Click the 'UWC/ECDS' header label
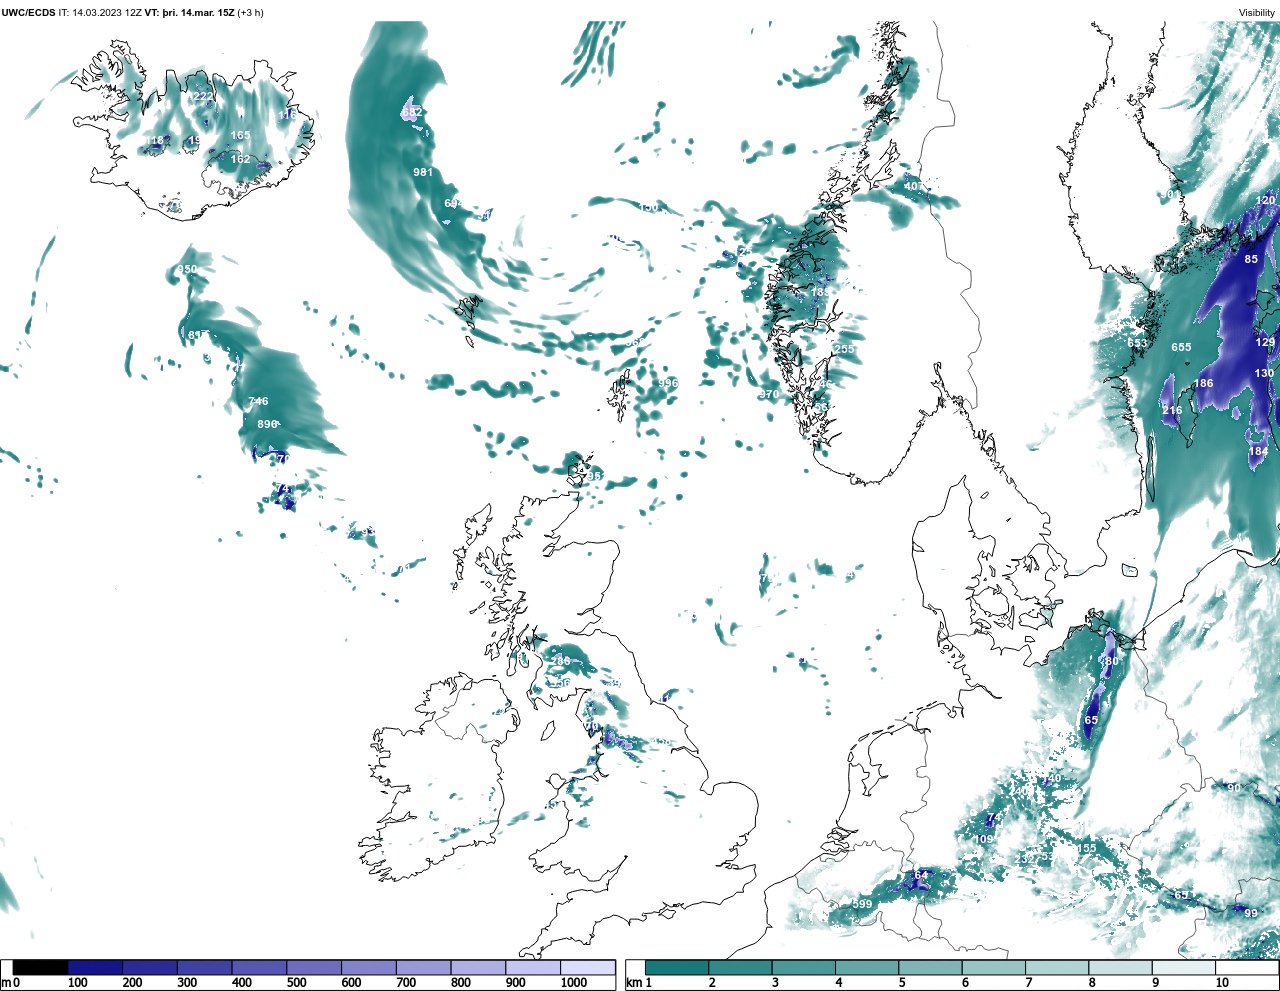 pos(28,13)
